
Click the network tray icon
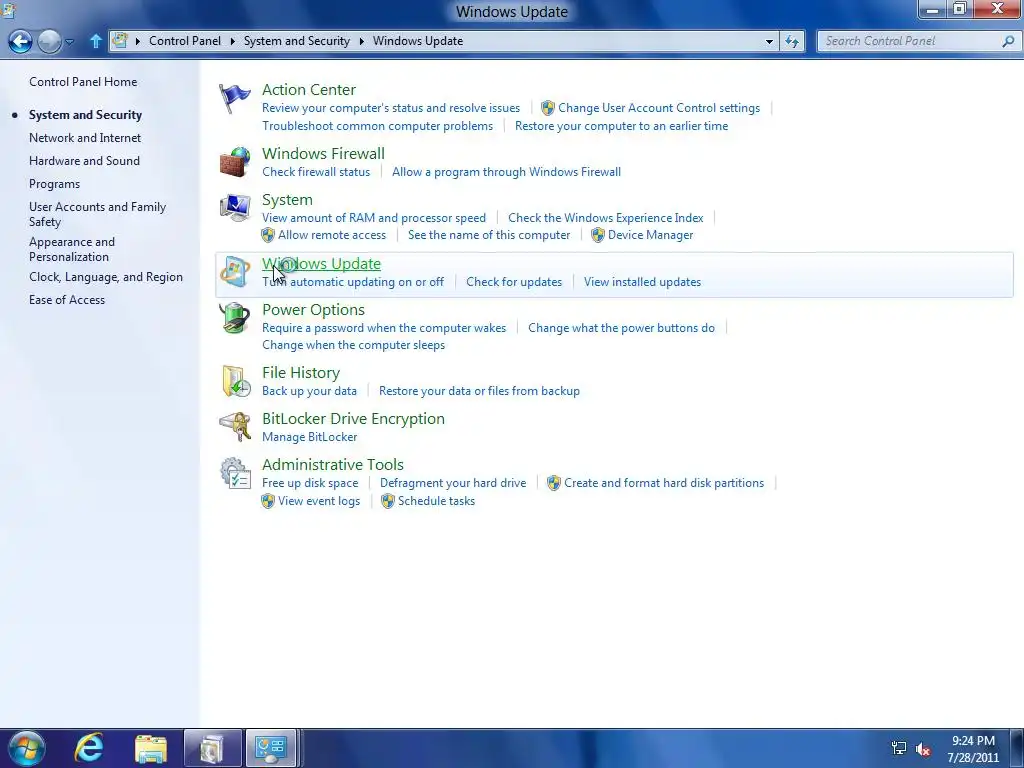pyautogui.click(x=899, y=748)
